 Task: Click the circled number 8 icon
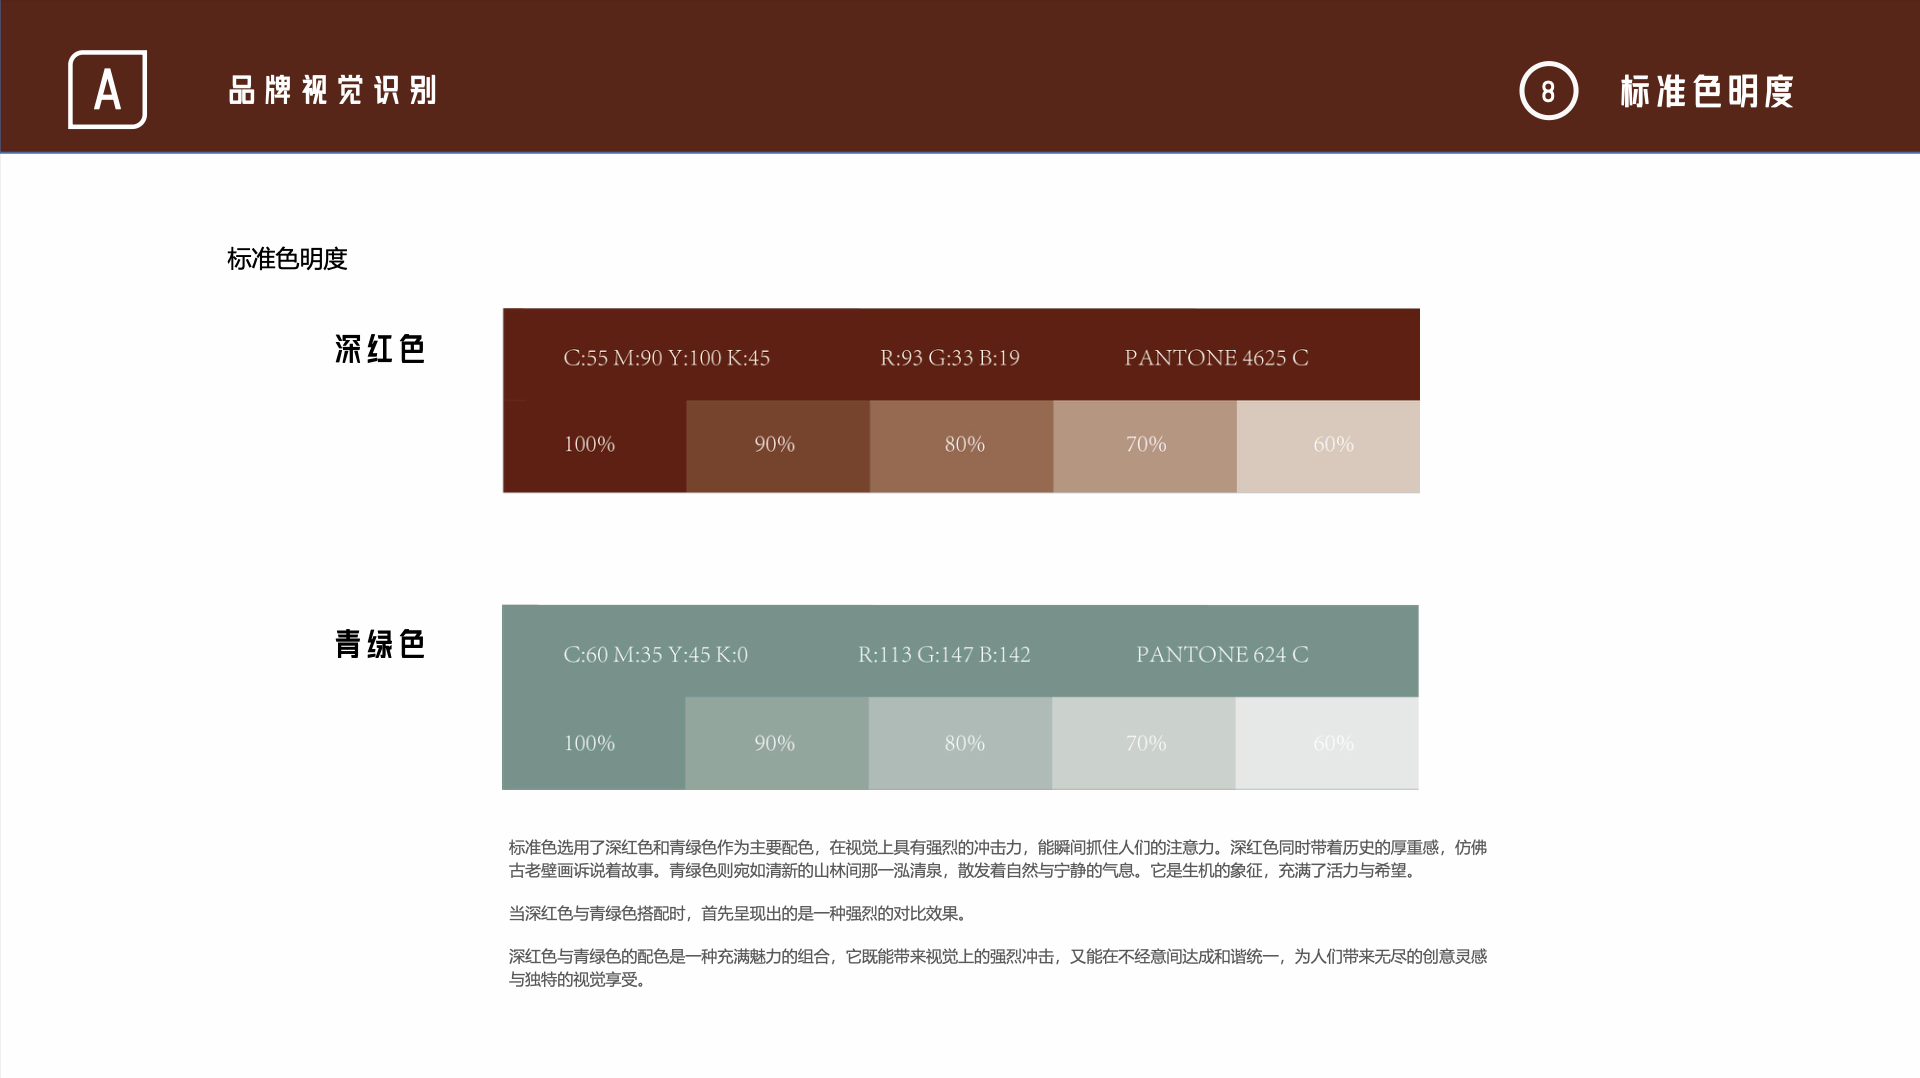pos(1548,91)
